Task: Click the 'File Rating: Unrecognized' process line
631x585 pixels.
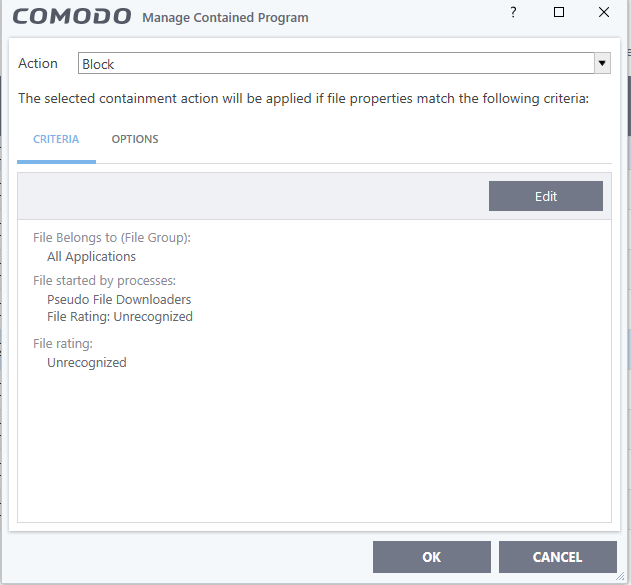Action: (x=120, y=317)
